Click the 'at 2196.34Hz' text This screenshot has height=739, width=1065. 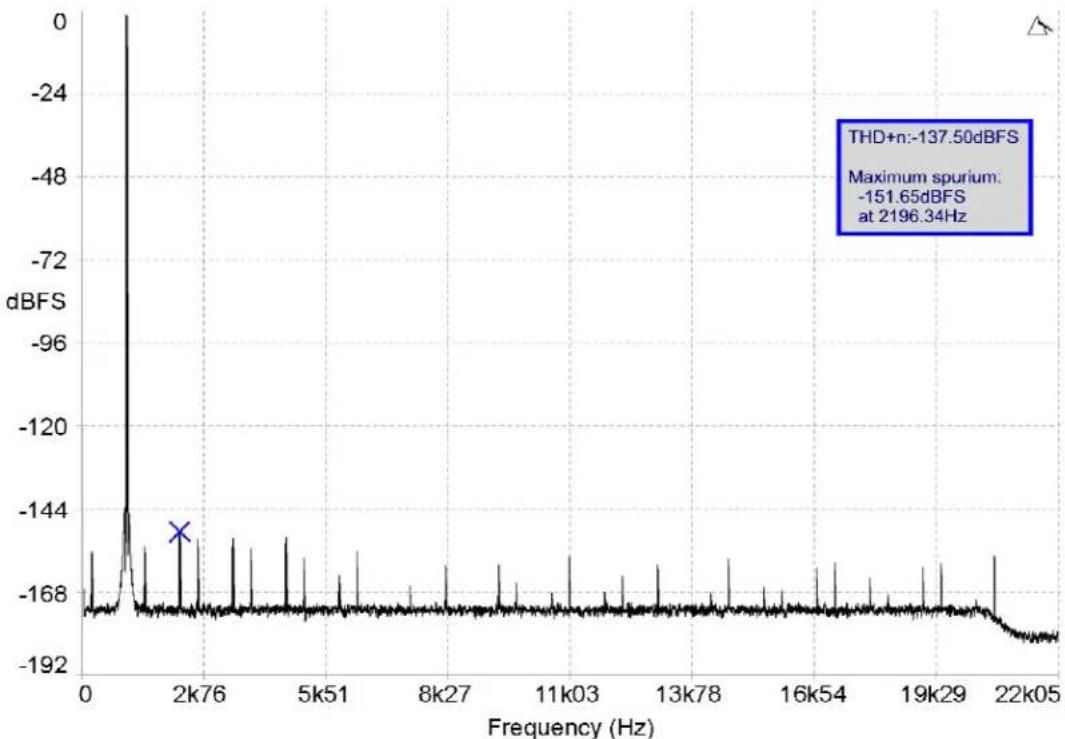coord(912,217)
